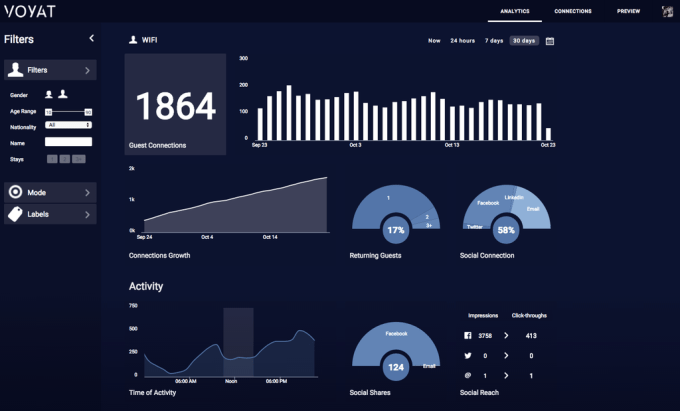Viewport: 680px width, 411px height.
Task: Click the person icon beside WIFI
Action: click(x=133, y=40)
